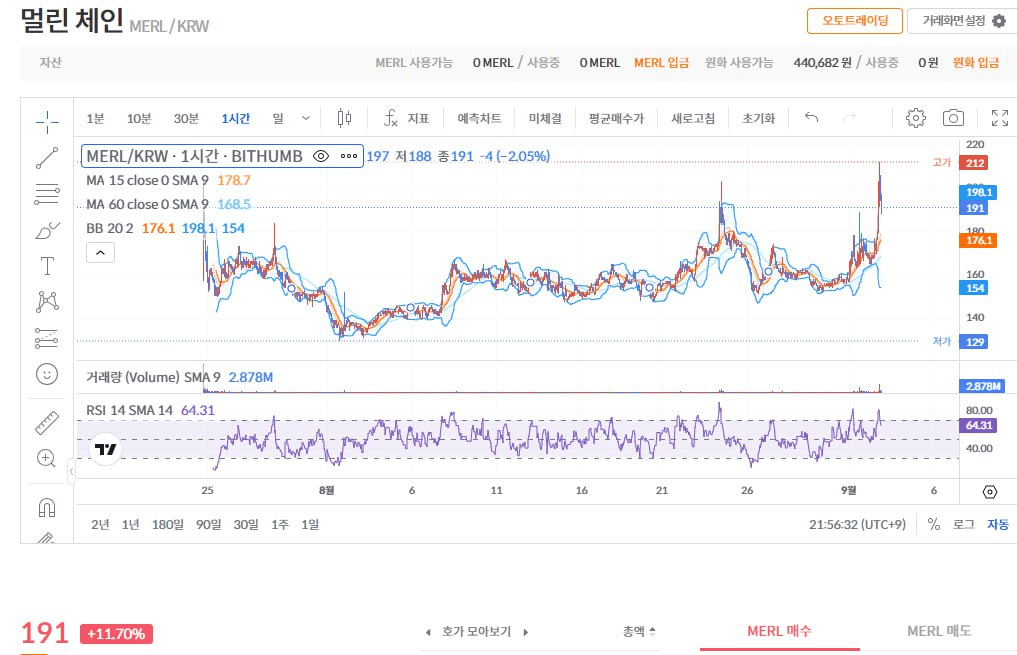The width and height of the screenshot is (1017, 655).
Task: Select the forecast and measurement tool
Action: (x=47, y=338)
